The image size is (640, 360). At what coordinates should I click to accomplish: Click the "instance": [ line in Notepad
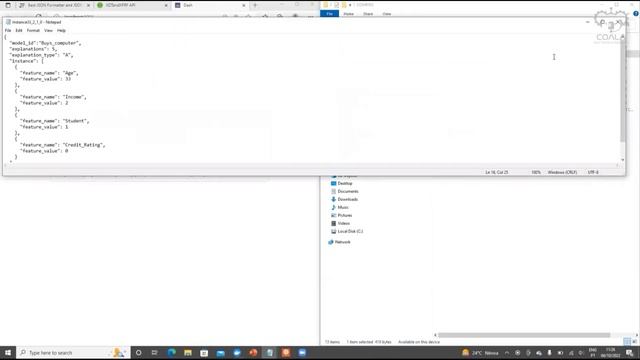[x=26, y=61]
